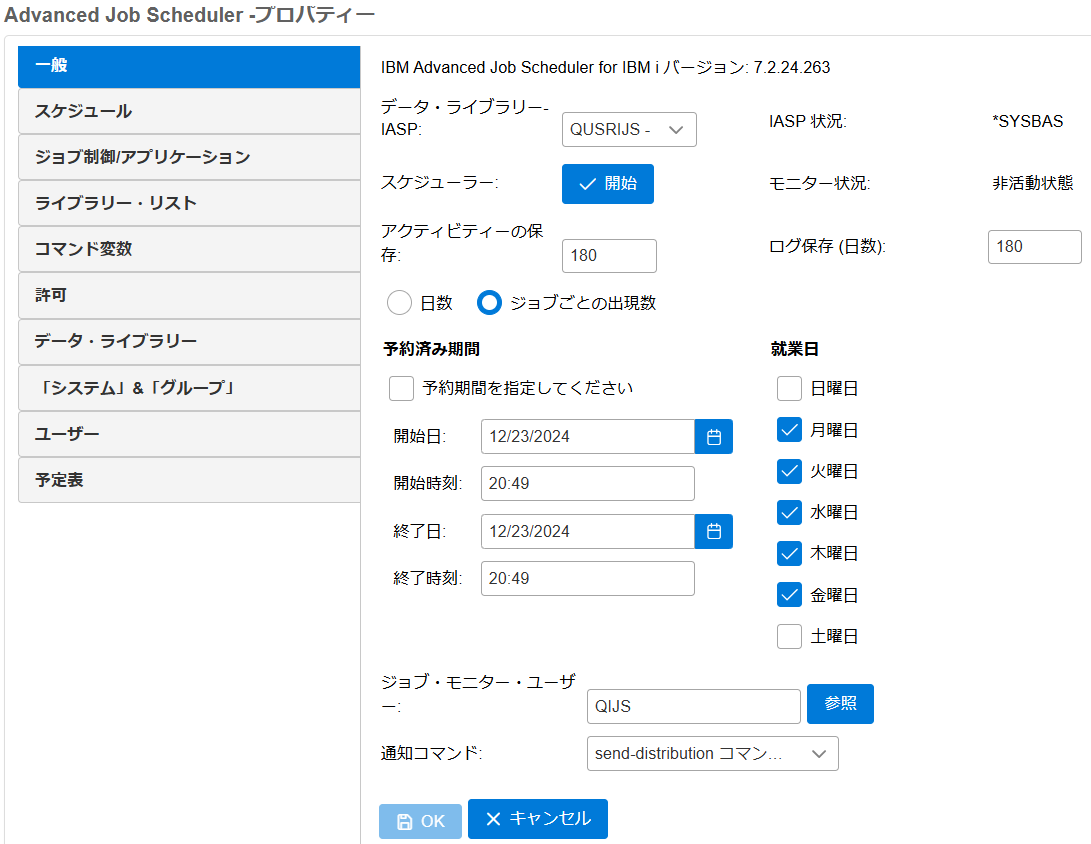Open the 予定表 tab

point(189,479)
